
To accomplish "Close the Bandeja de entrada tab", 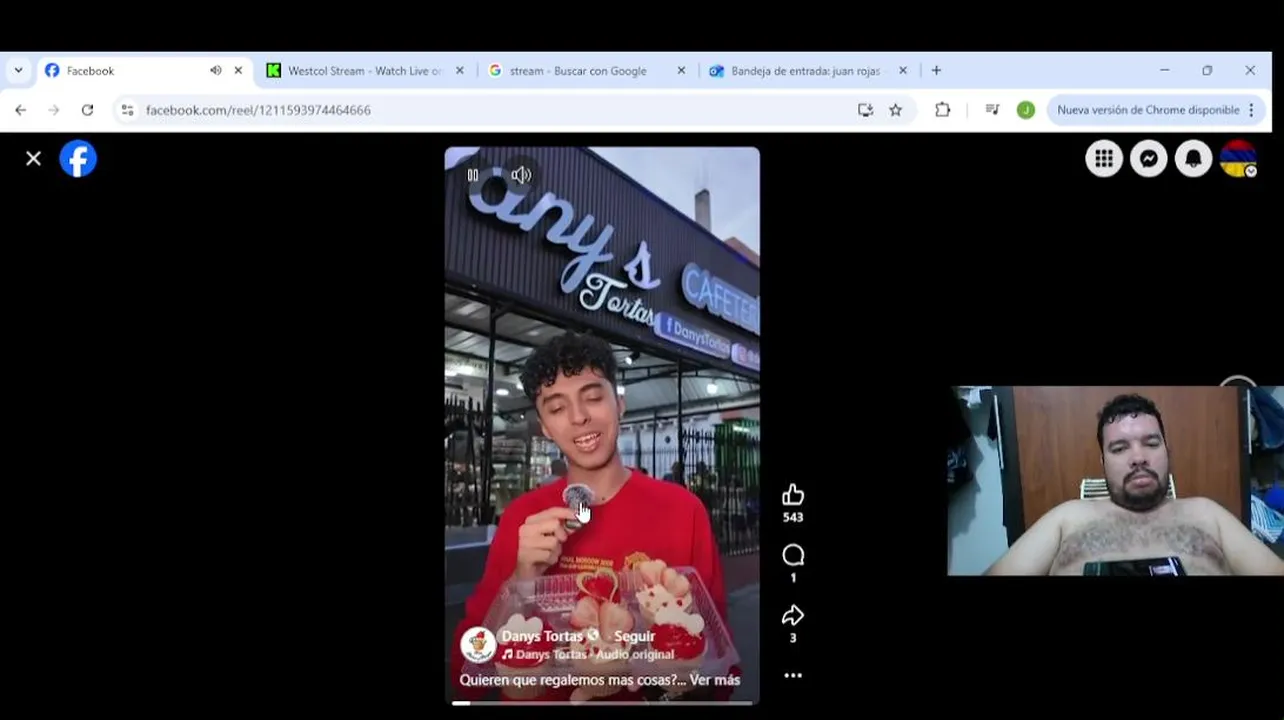I will tap(903, 71).
